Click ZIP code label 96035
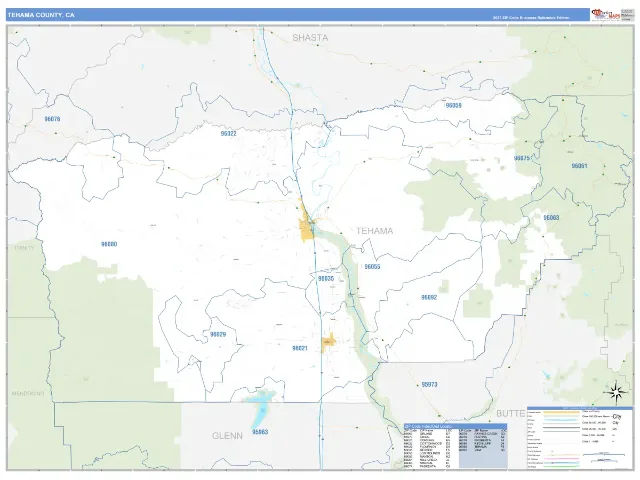Viewport: 640px width, 480px height. (x=326, y=279)
